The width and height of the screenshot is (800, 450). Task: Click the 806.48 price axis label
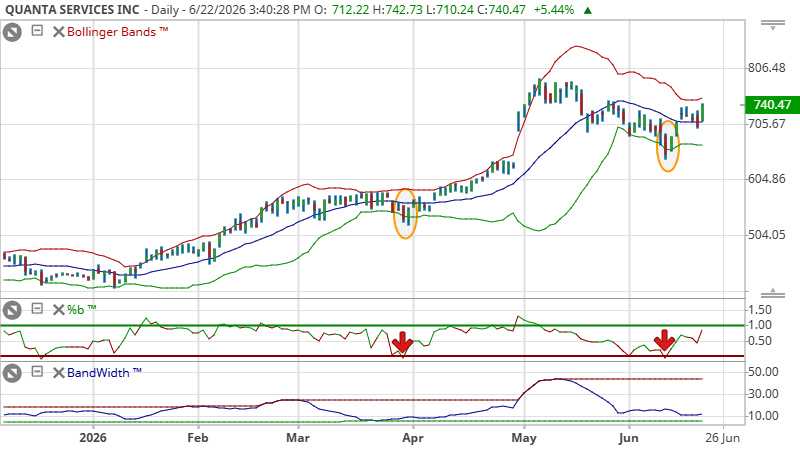point(766,68)
